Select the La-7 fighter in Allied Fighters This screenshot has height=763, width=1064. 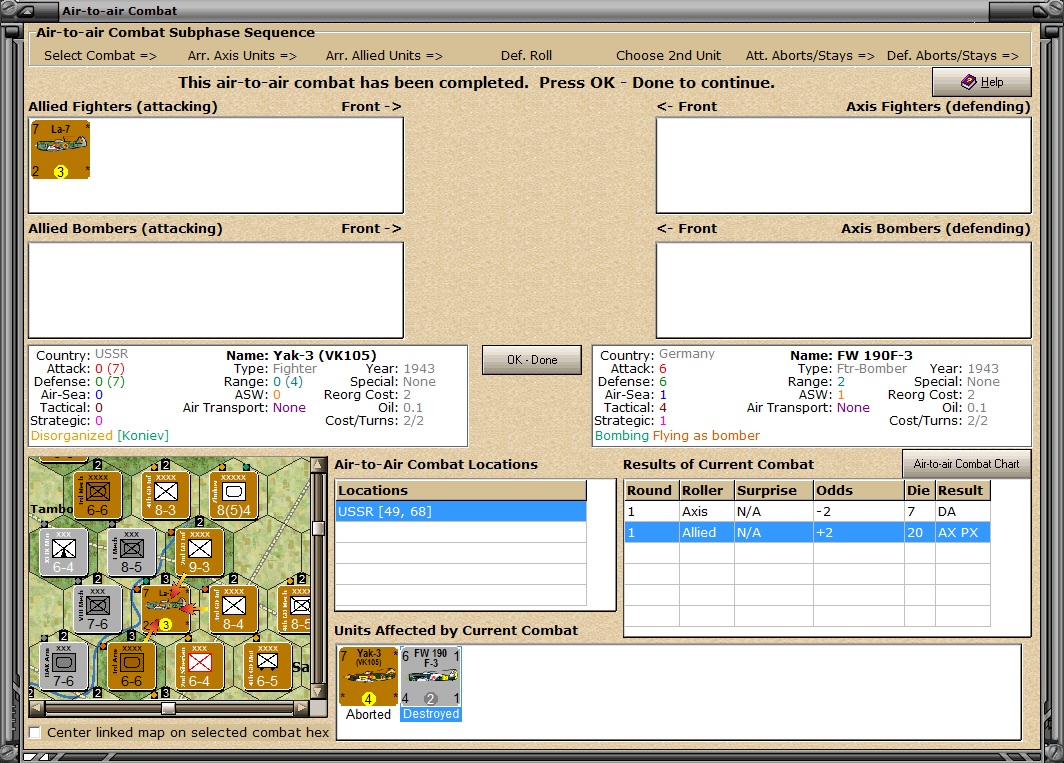60,150
